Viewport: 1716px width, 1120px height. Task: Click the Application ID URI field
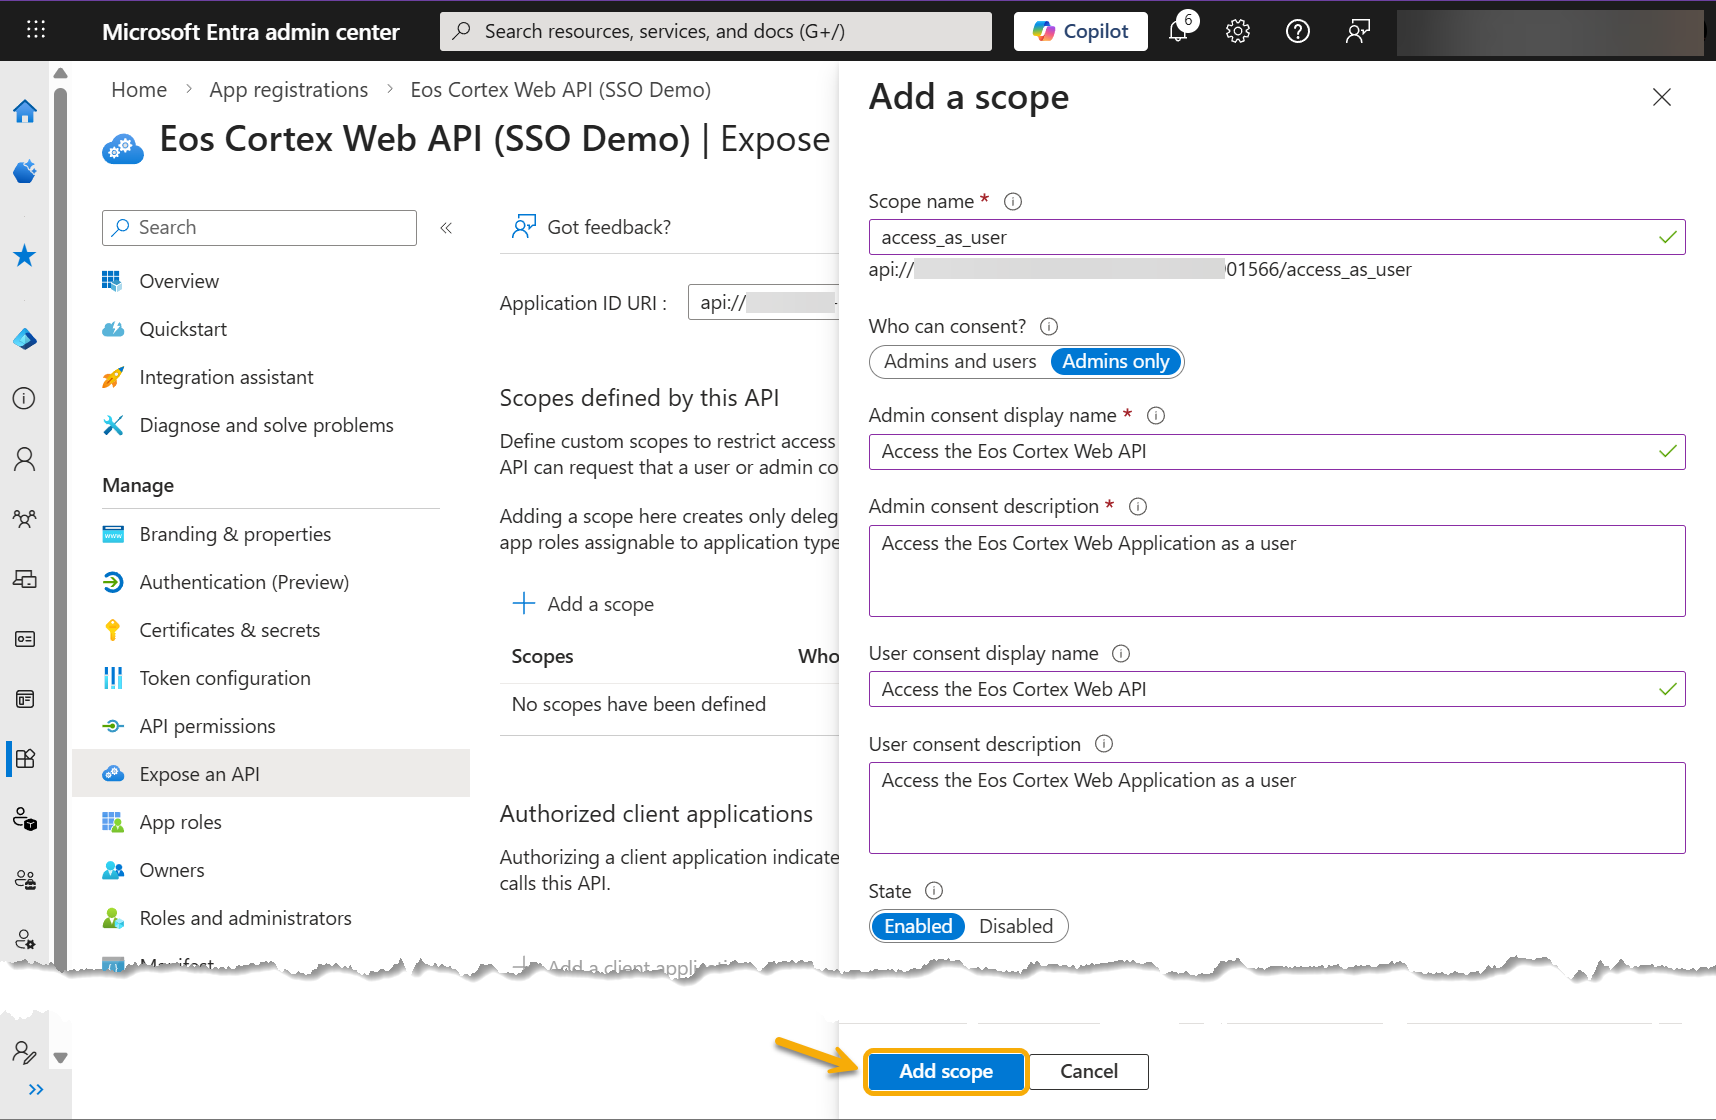(764, 302)
